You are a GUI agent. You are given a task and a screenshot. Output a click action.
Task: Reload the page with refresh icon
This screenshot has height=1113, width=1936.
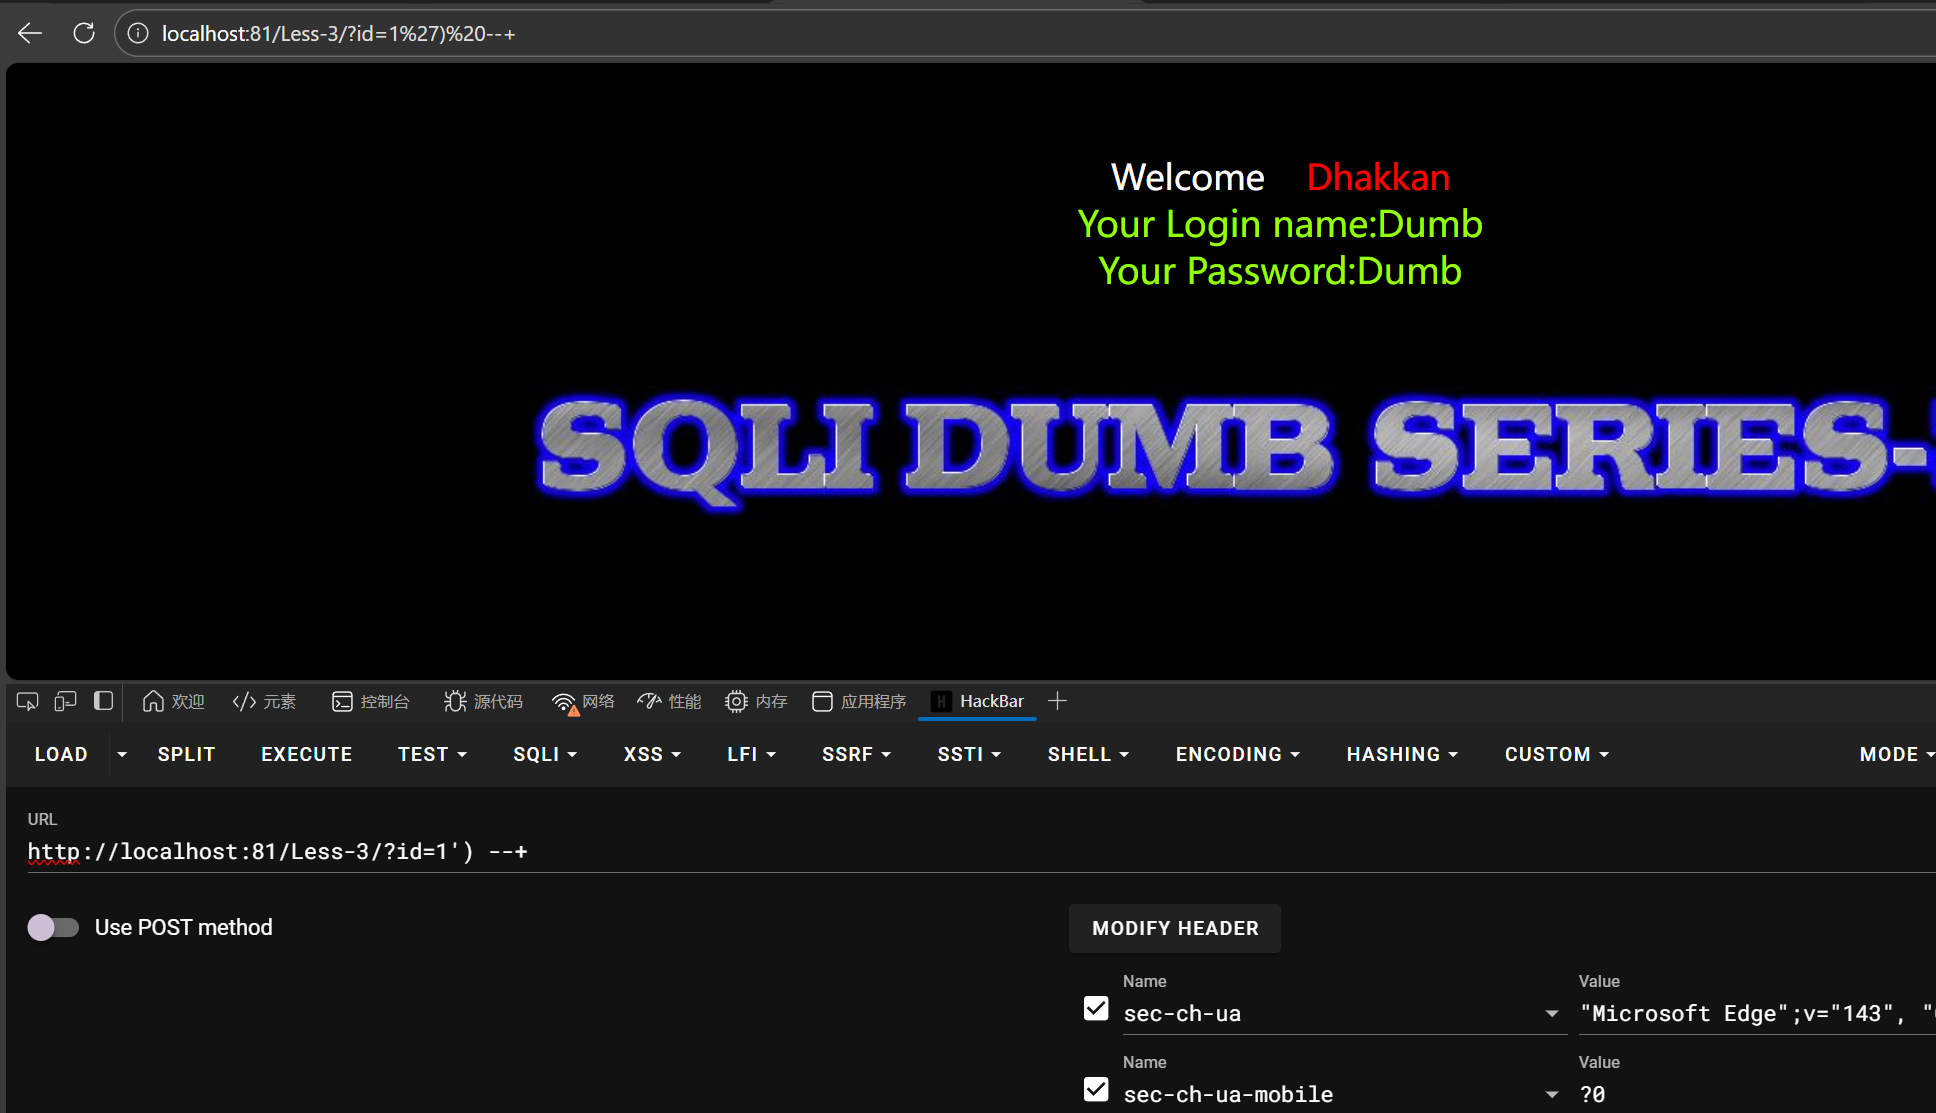click(x=84, y=33)
